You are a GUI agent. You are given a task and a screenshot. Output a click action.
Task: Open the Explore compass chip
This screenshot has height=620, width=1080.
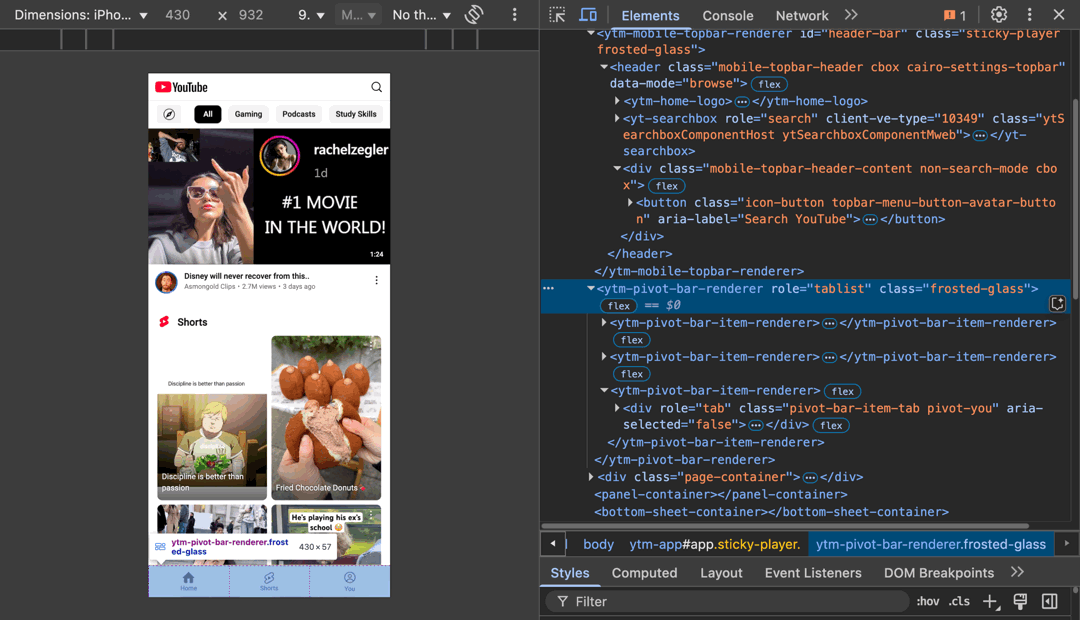(169, 114)
